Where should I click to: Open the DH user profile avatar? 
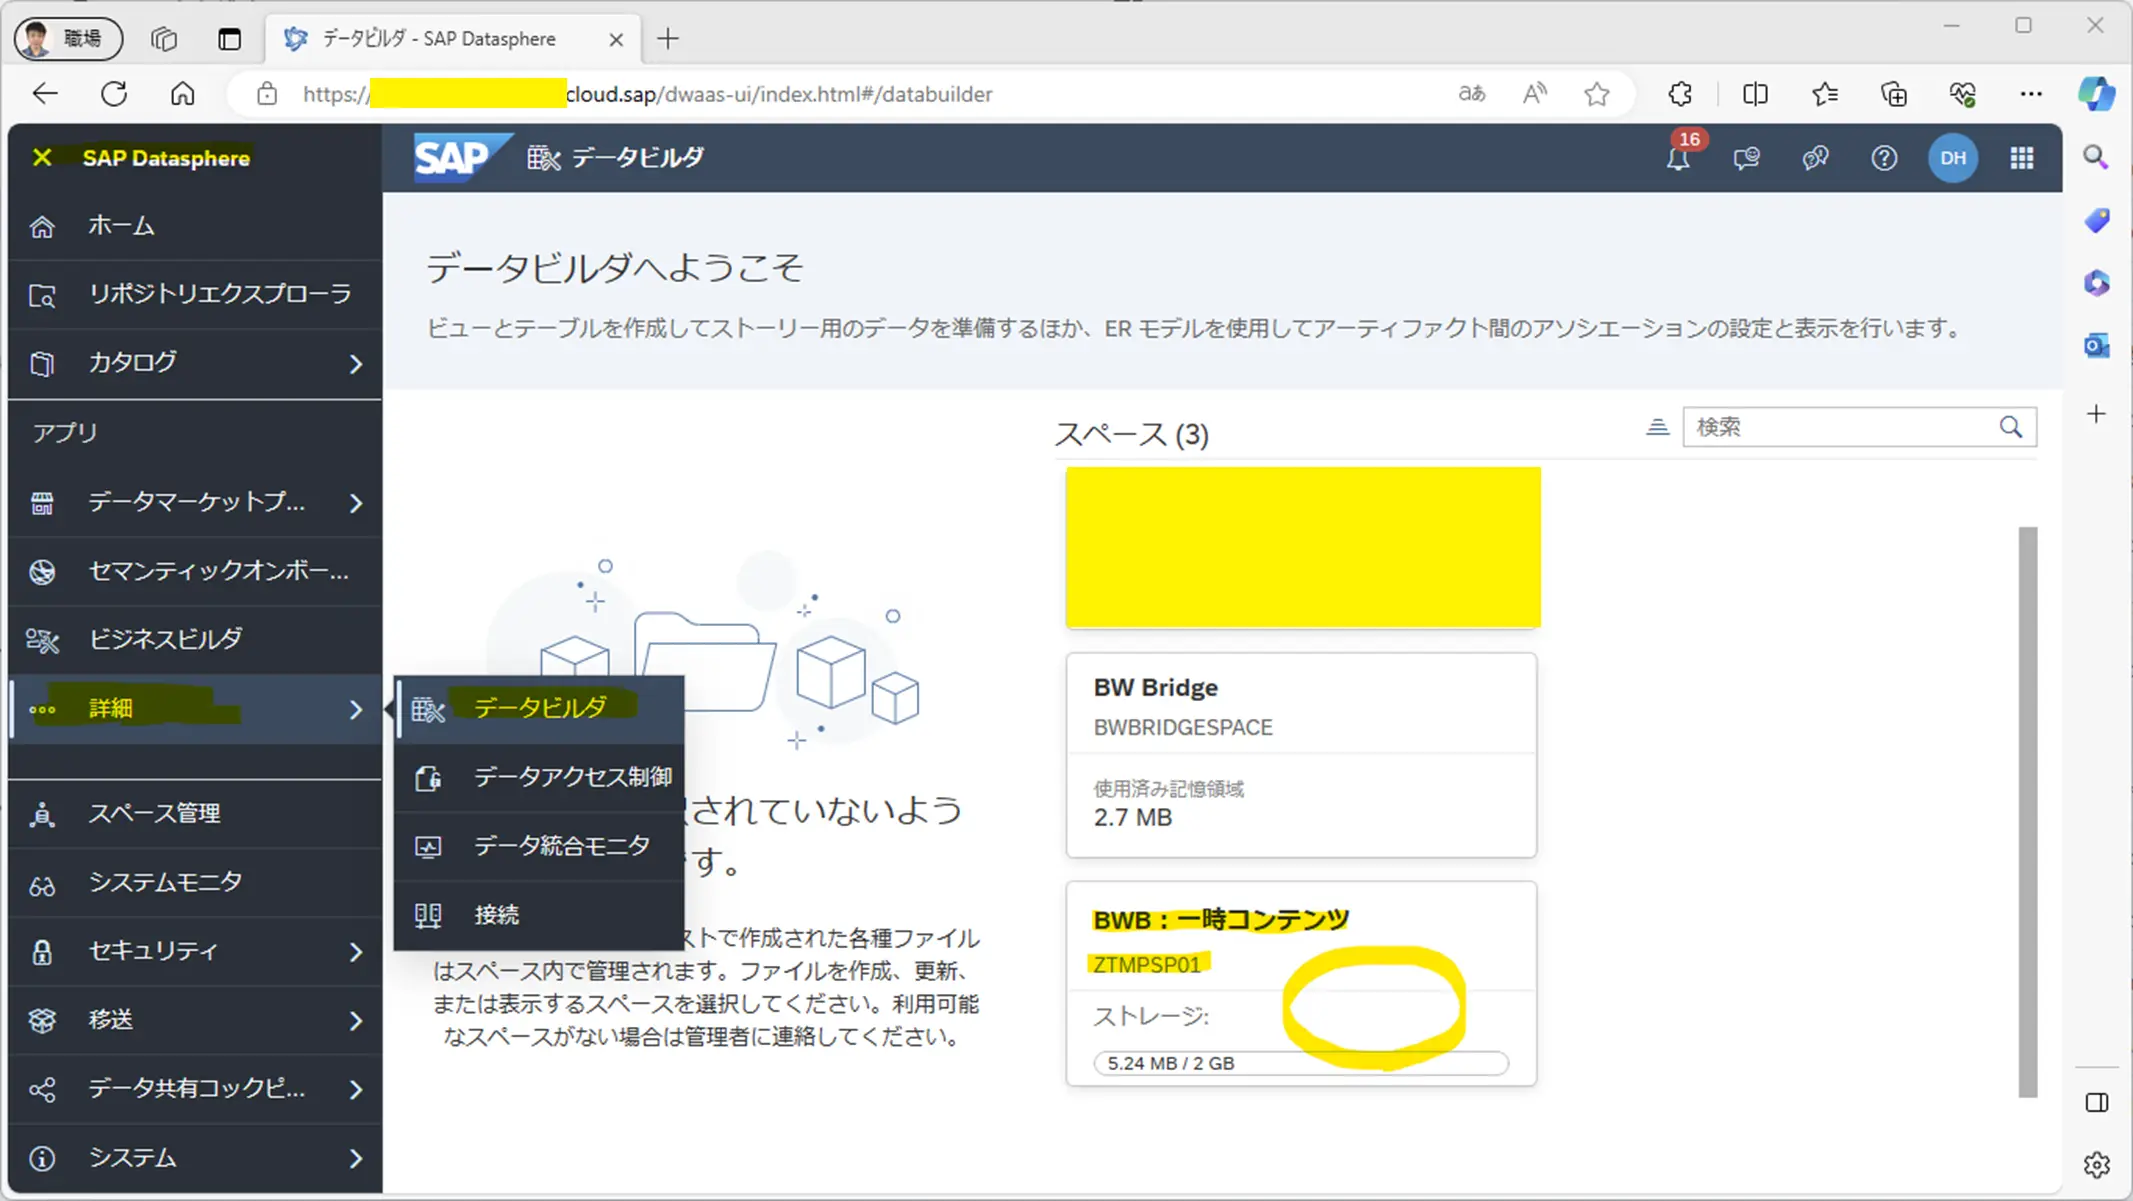click(1953, 158)
